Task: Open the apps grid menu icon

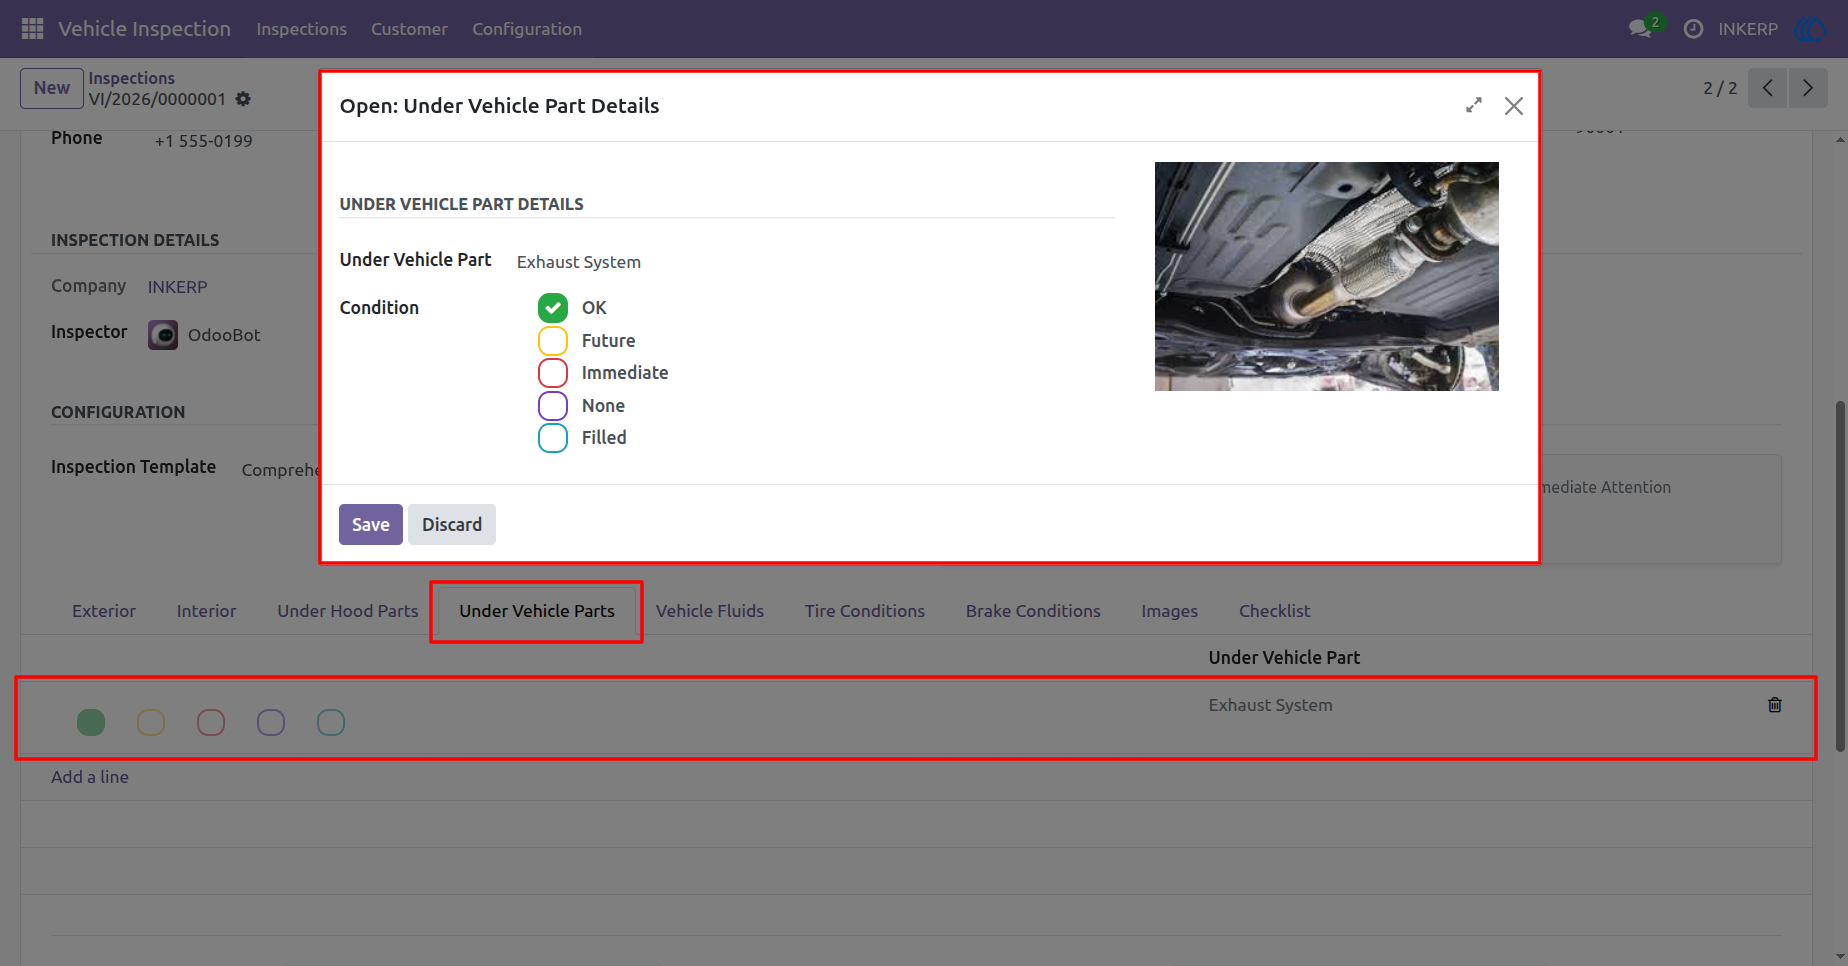Action: pyautogui.click(x=32, y=29)
